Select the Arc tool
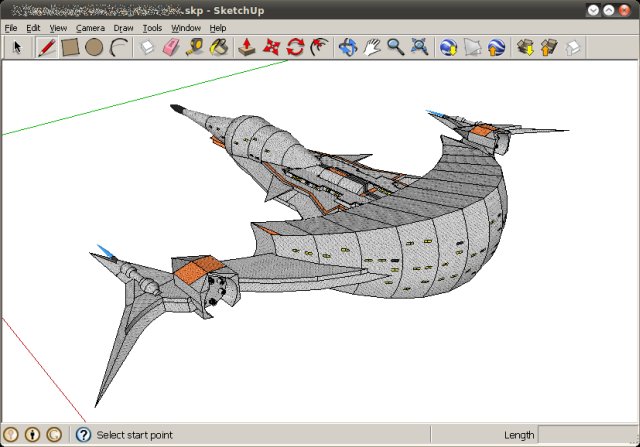Viewport: 640px width, 447px height. [x=118, y=47]
